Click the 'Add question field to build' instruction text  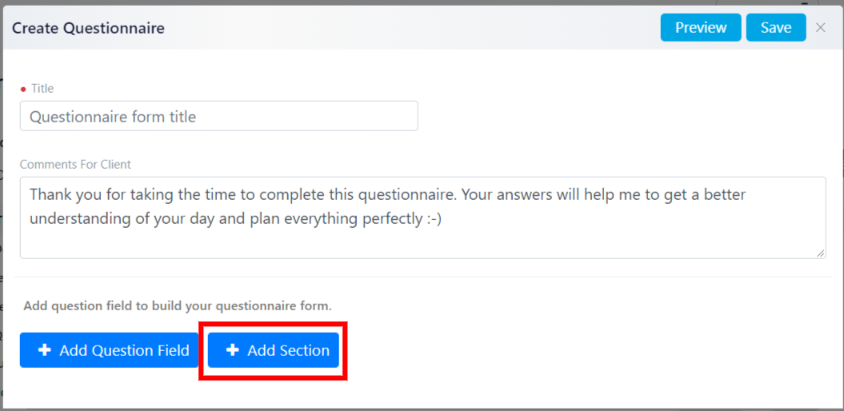(178, 306)
